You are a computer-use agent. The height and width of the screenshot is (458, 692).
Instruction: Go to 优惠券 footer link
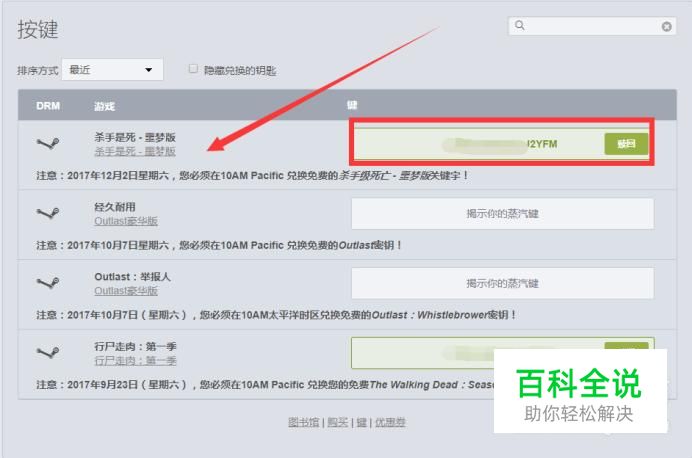point(390,422)
